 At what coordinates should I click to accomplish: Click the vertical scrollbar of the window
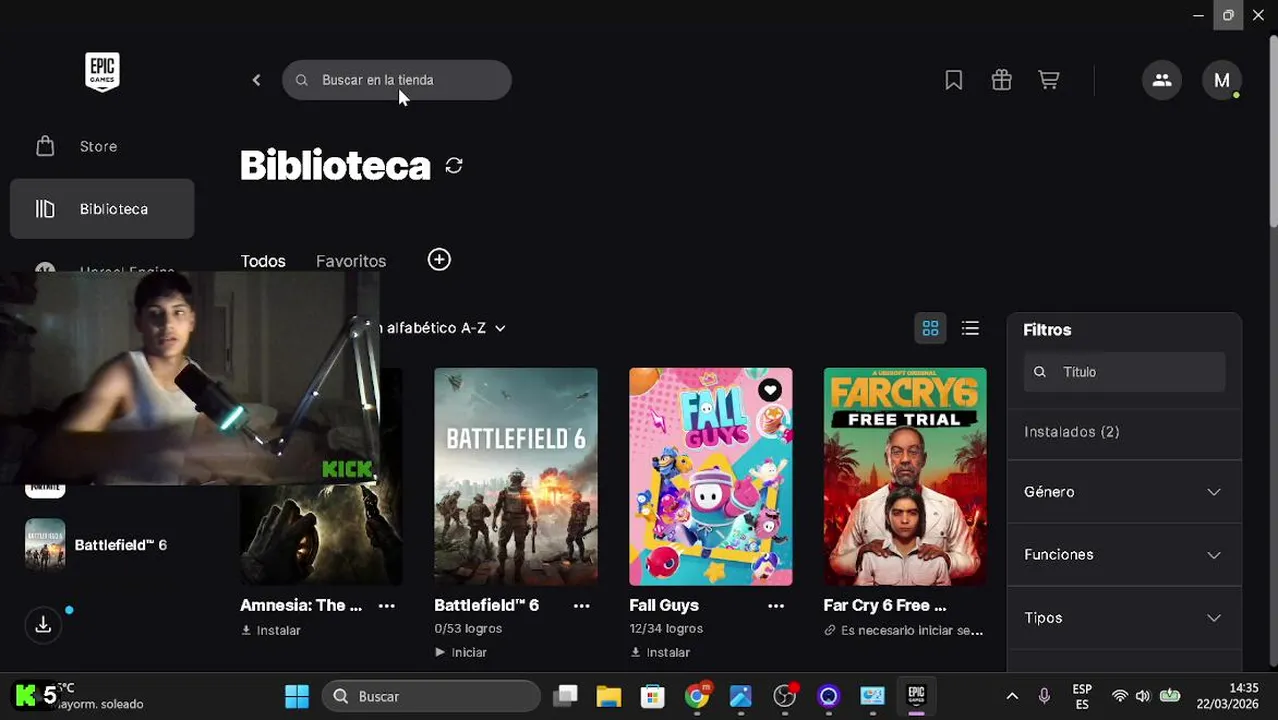[1273, 130]
